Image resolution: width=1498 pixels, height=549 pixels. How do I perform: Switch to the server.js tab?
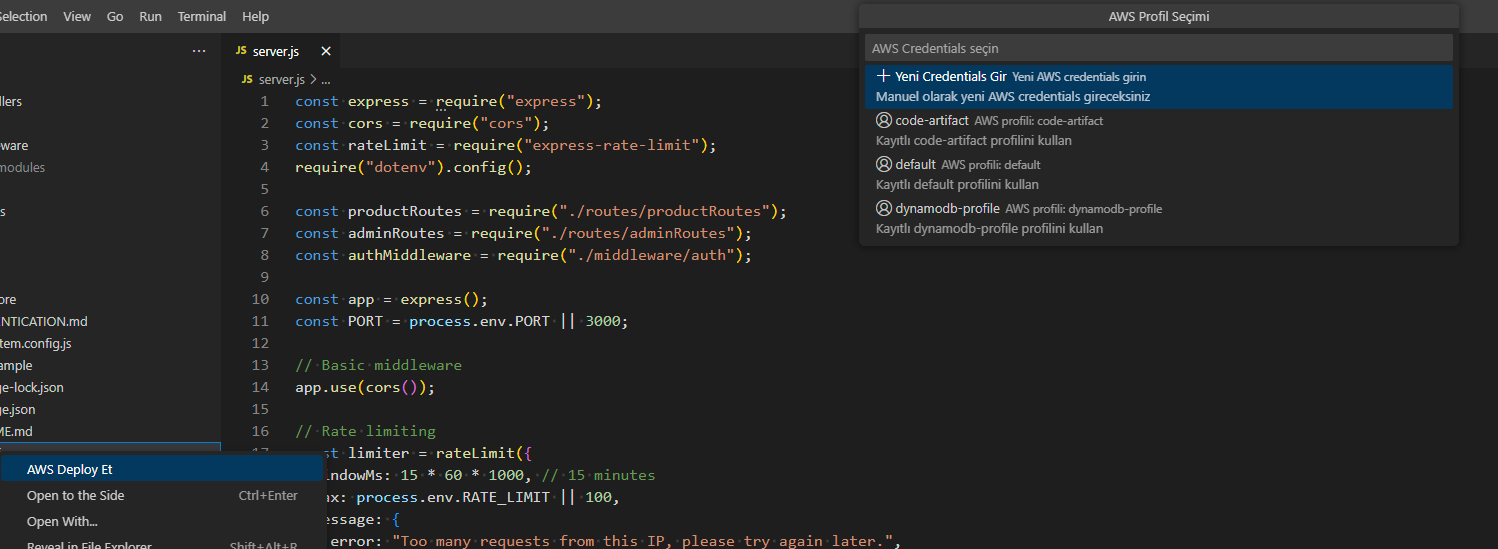point(281,51)
